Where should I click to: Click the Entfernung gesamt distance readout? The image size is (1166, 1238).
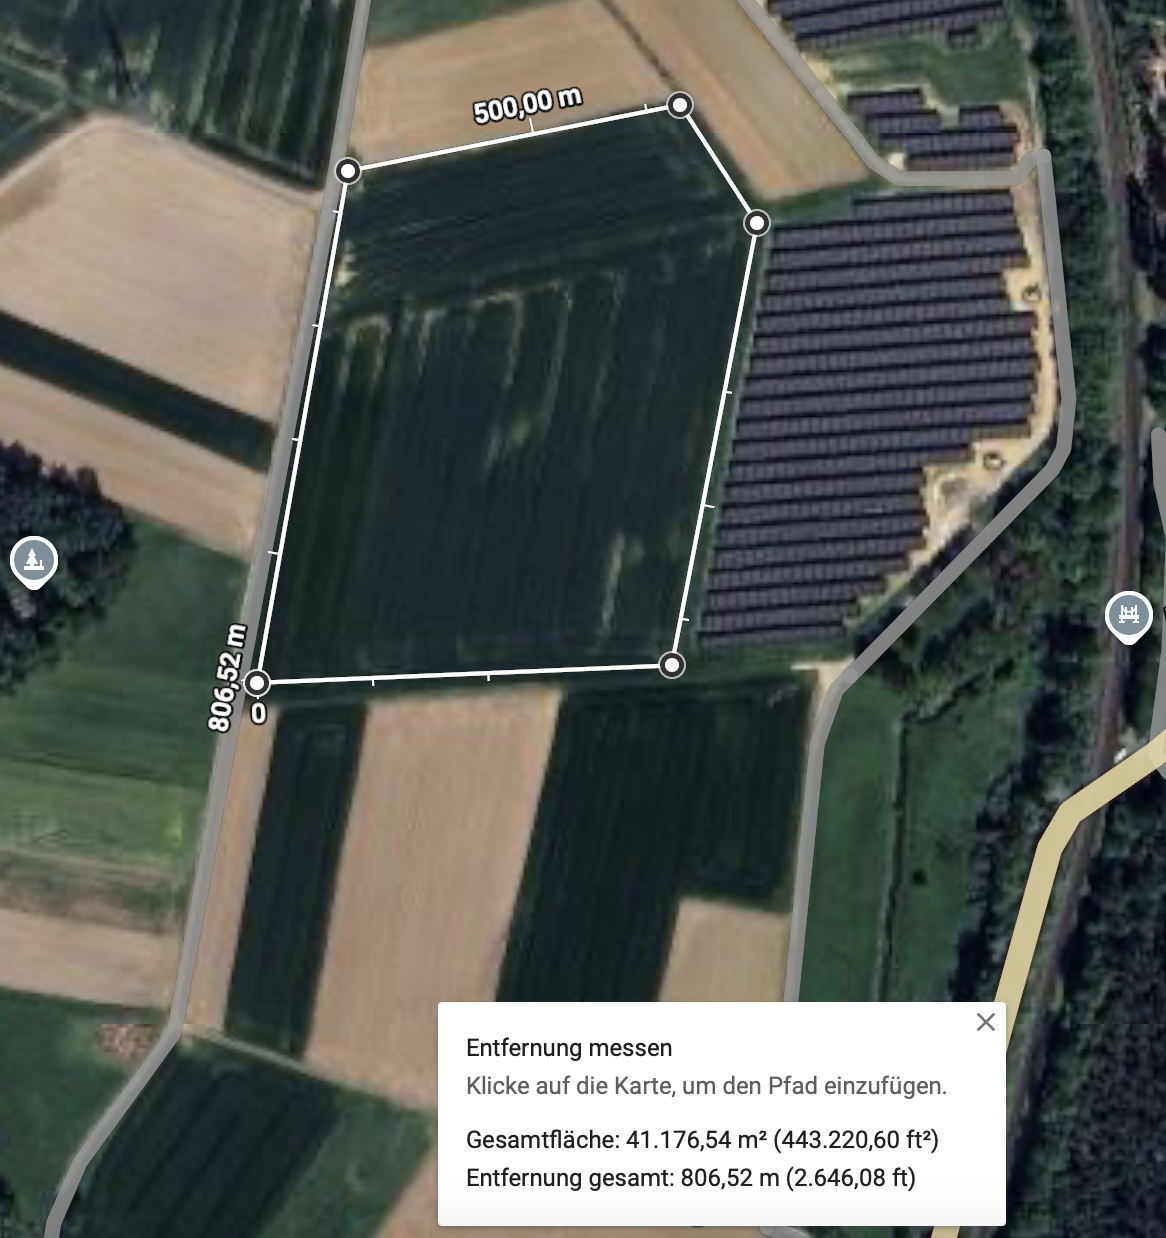pos(691,1178)
